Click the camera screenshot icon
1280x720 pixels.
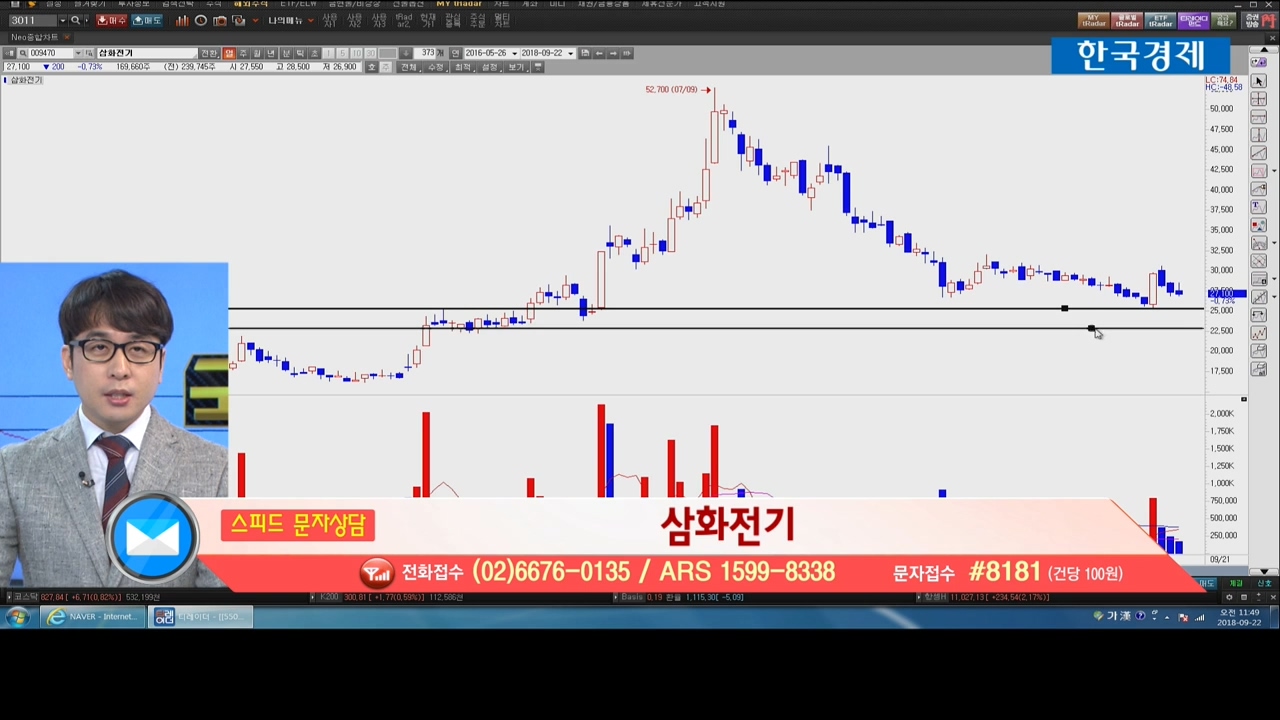pos(220,20)
